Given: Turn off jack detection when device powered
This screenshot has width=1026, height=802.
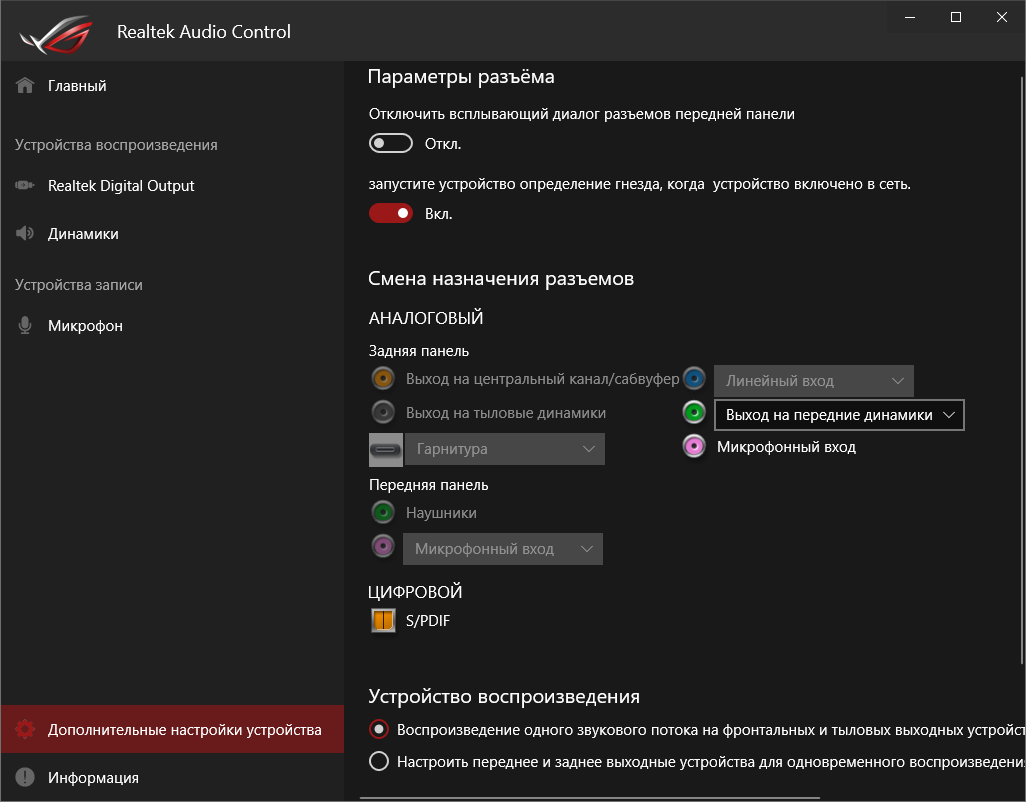Looking at the screenshot, I should pos(391,213).
